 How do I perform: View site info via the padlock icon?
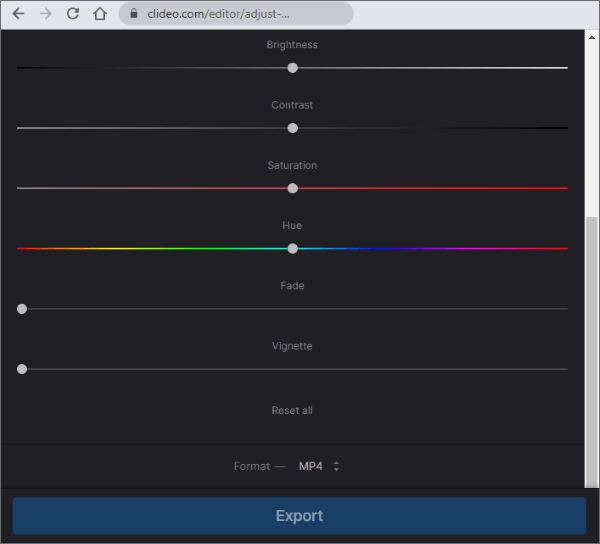pos(134,14)
